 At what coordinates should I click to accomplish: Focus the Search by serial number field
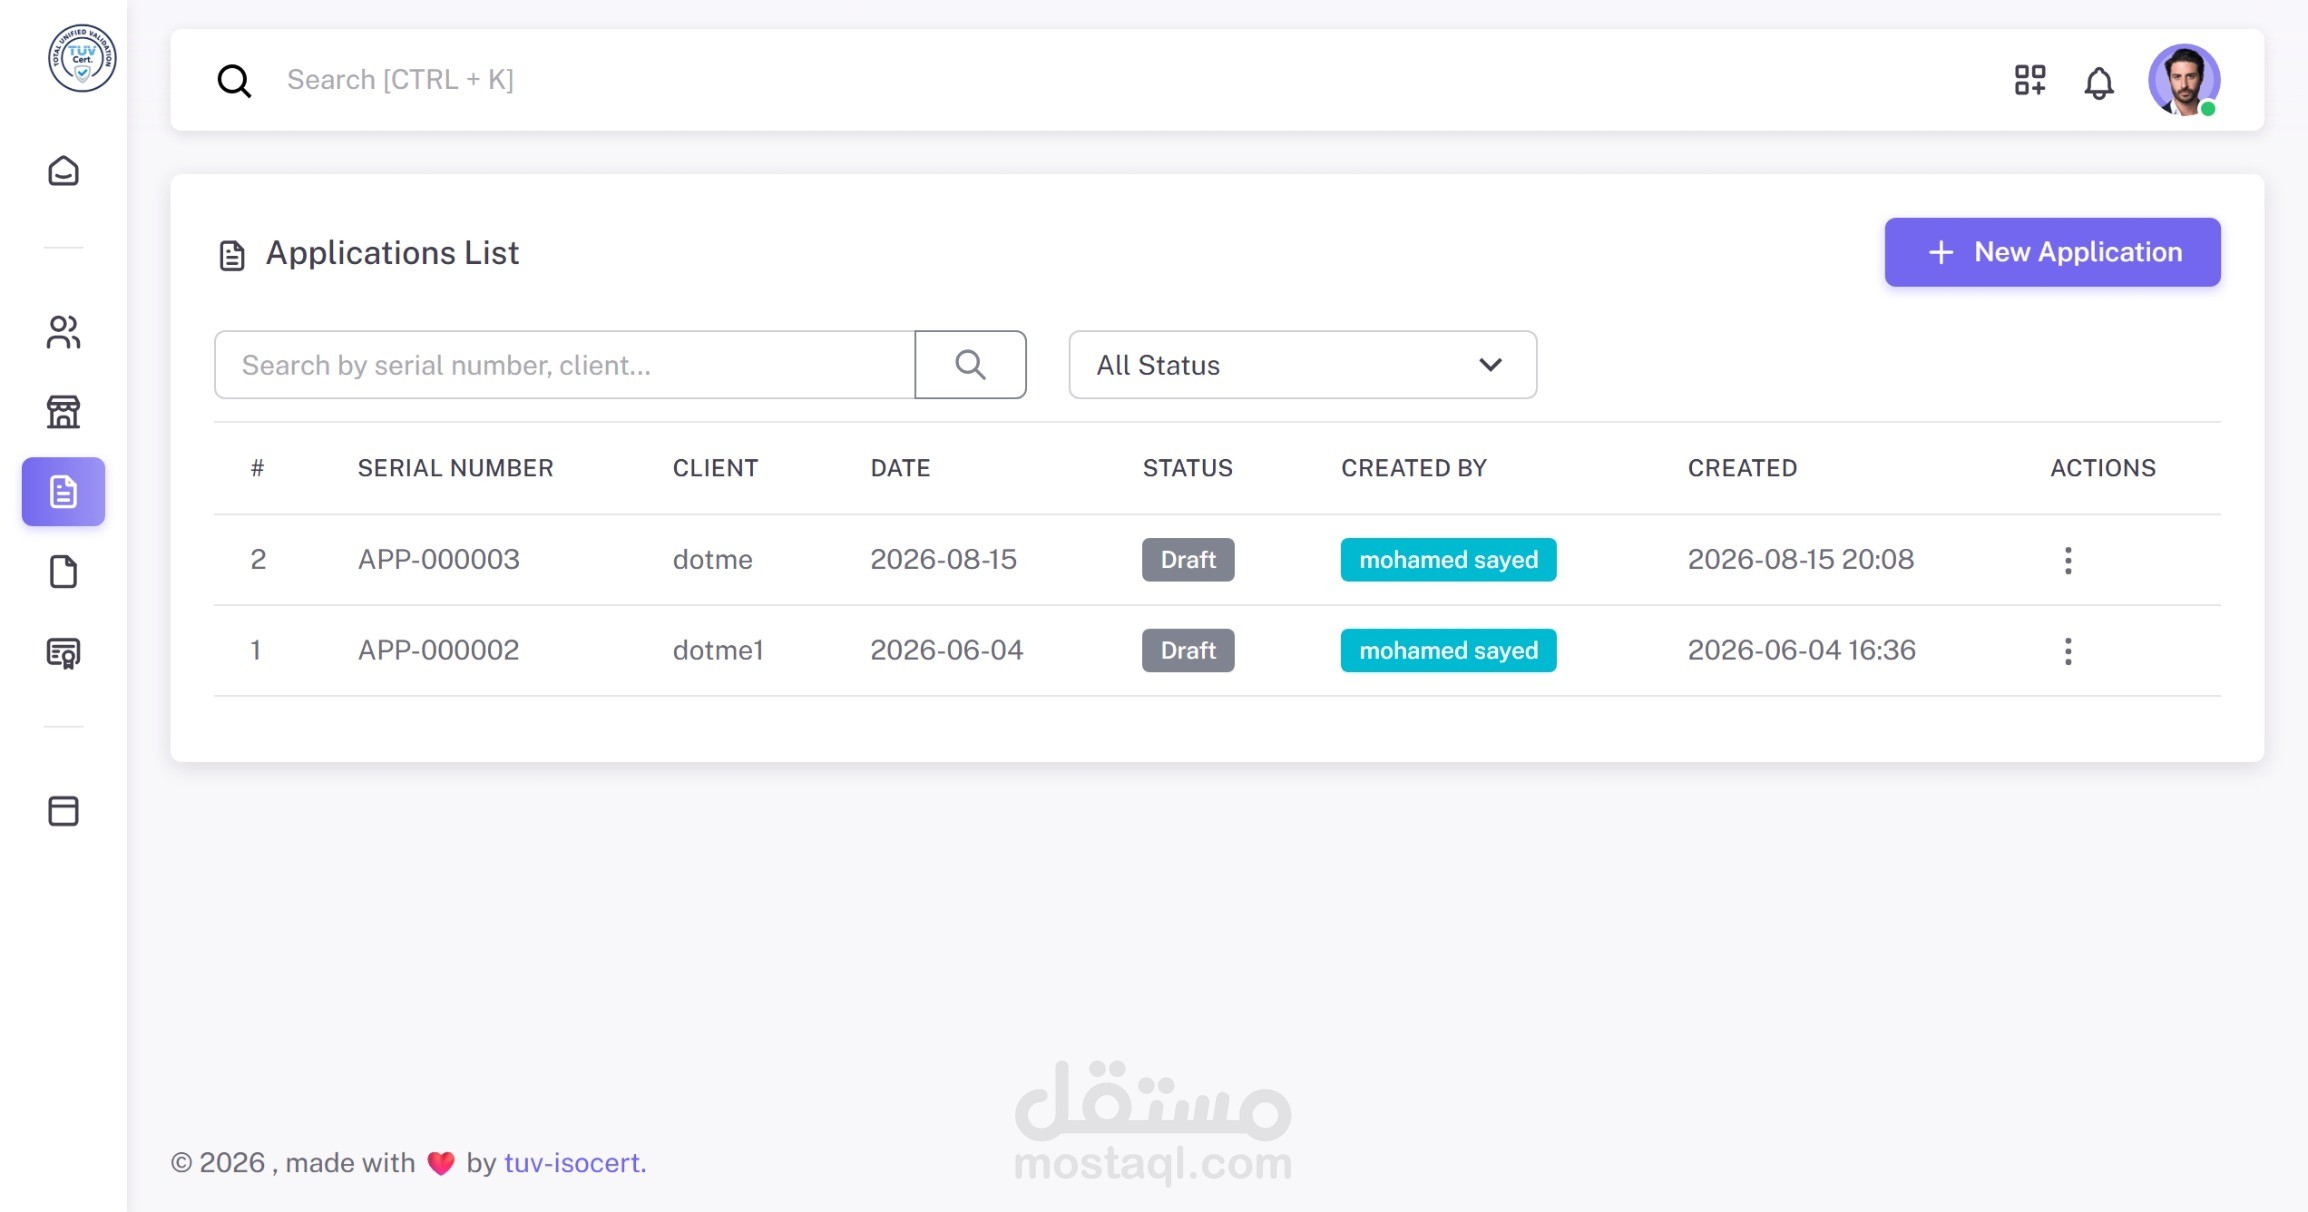pos(565,365)
